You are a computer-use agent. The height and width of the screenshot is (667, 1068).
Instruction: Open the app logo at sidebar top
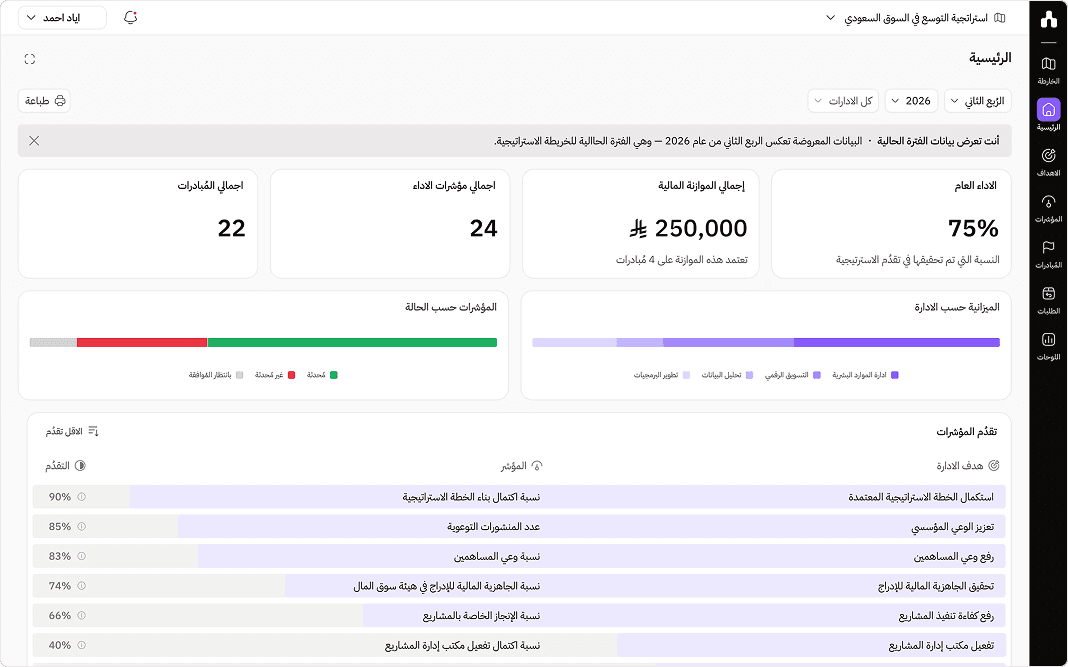click(1048, 19)
